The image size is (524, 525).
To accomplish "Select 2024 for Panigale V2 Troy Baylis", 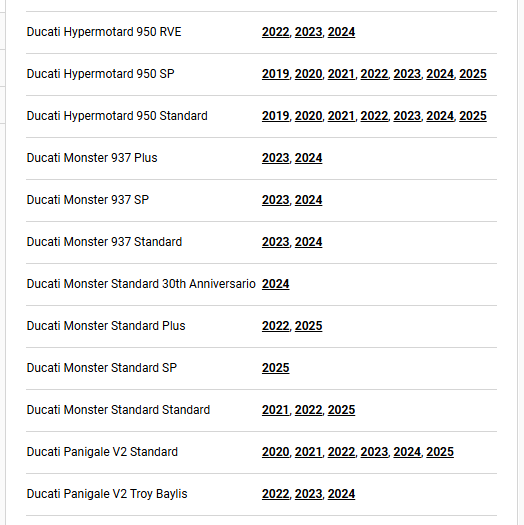I will pos(341,494).
